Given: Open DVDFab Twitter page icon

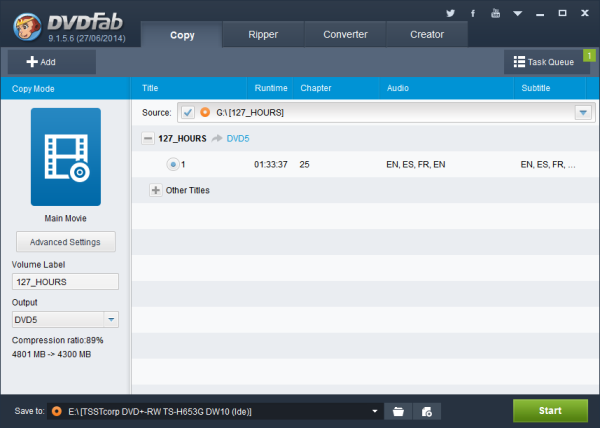Looking at the screenshot, I should pyautogui.click(x=450, y=13).
